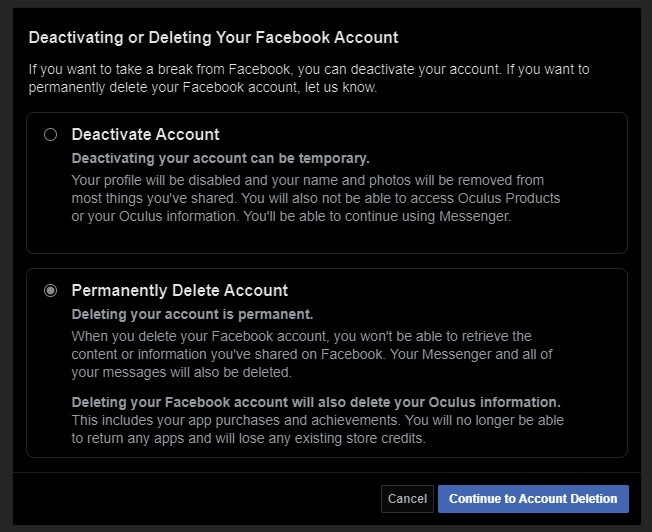Click the 'Permanently Delete Account' option heading

(180, 290)
